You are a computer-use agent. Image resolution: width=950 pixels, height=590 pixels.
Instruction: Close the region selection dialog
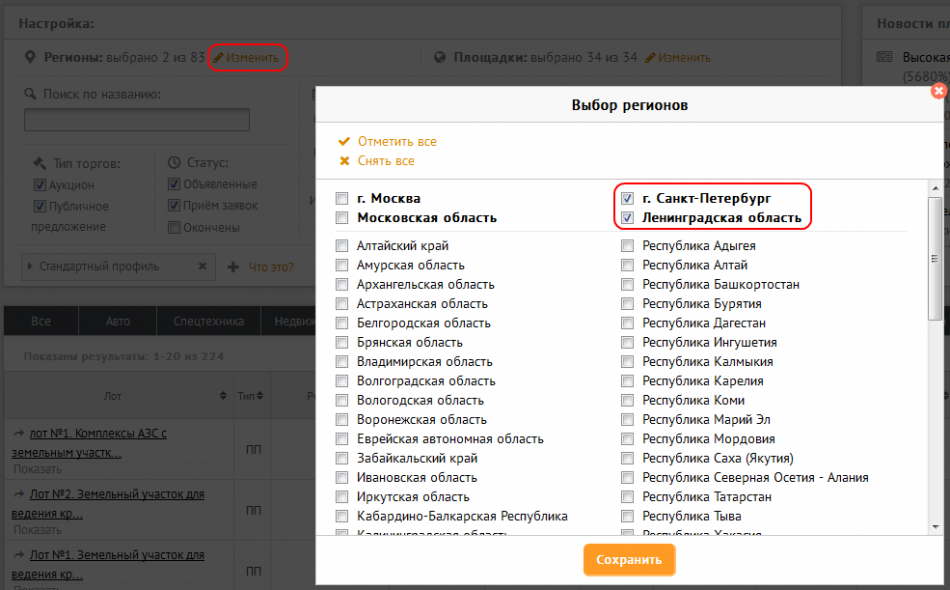pyautogui.click(x=938, y=91)
